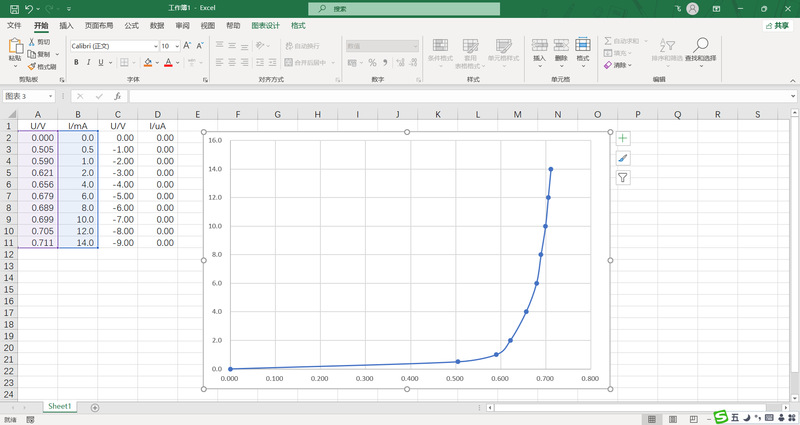The width and height of the screenshot is (800, 425).
Task: Decrease font size with smaller A icon
Action: pyautogui.click(x=199, y=46)
